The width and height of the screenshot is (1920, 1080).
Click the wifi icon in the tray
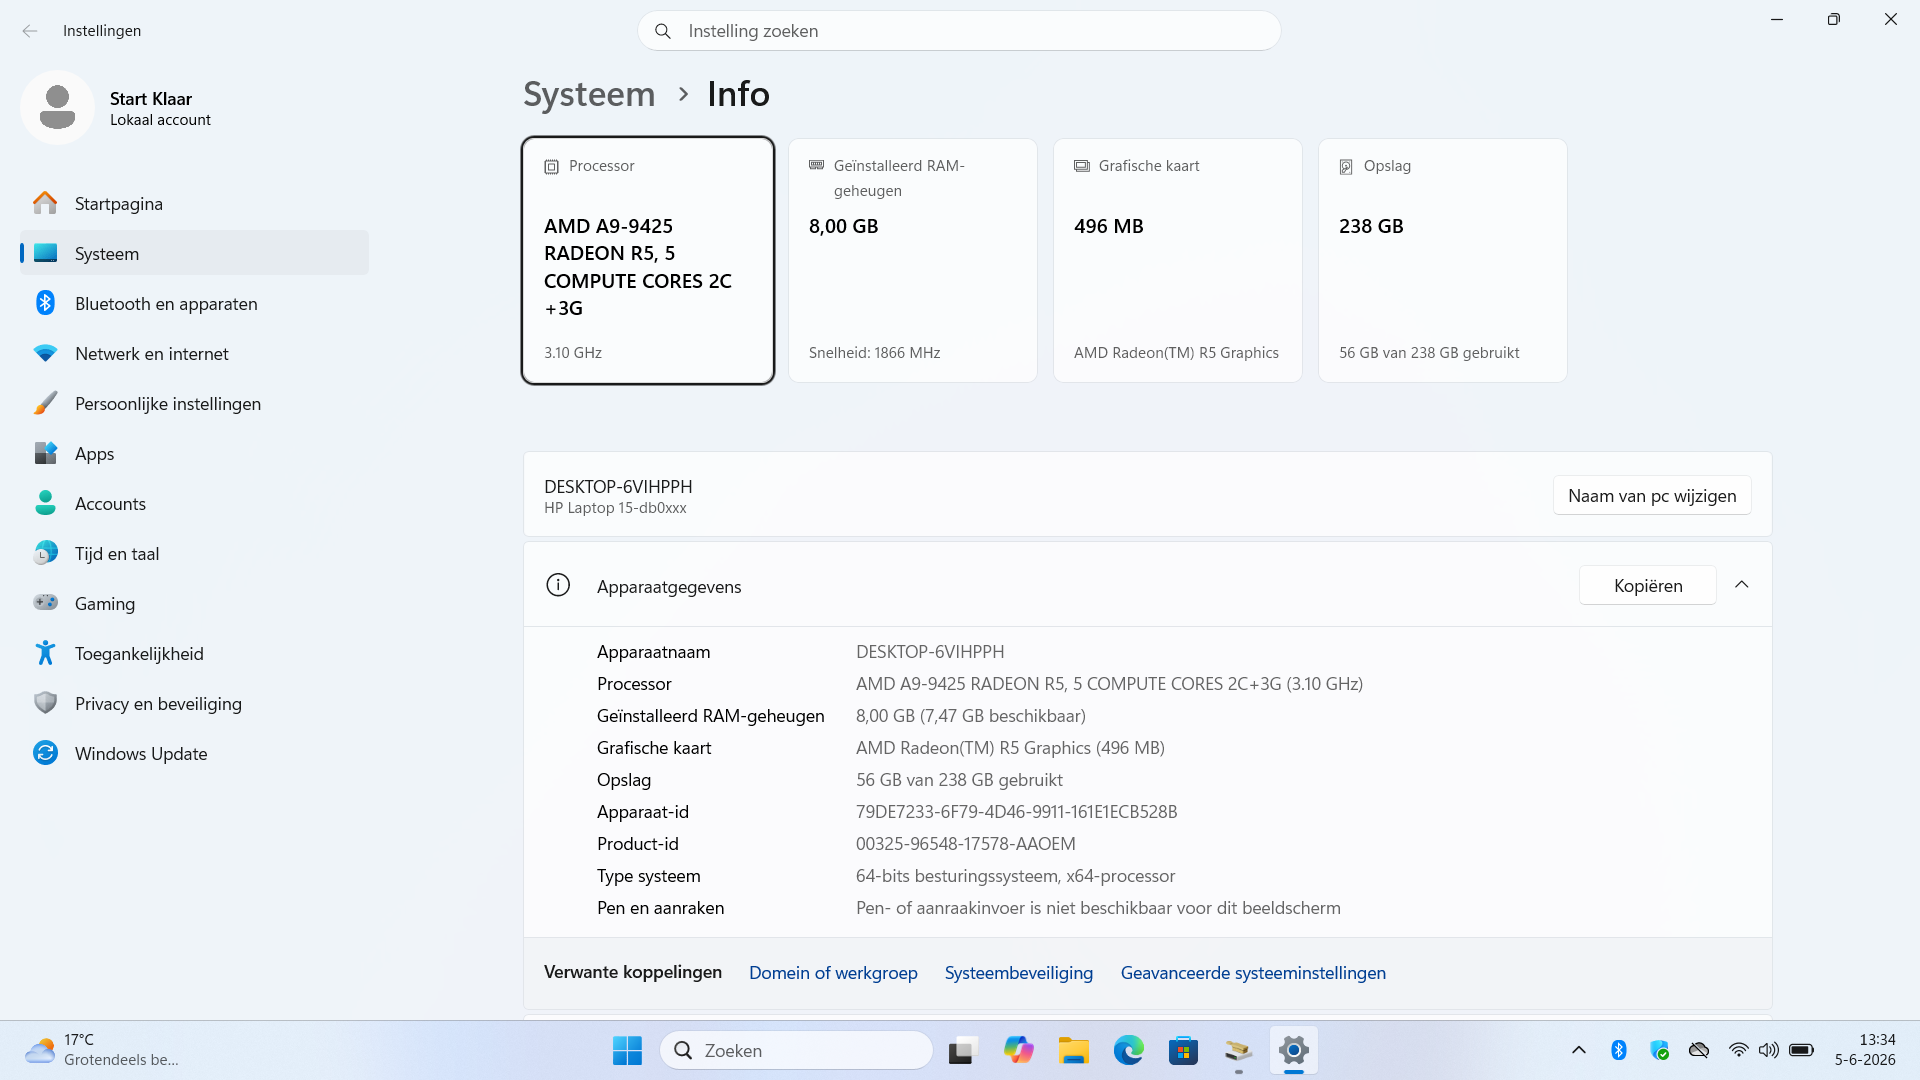(x=1739, y=1050)
